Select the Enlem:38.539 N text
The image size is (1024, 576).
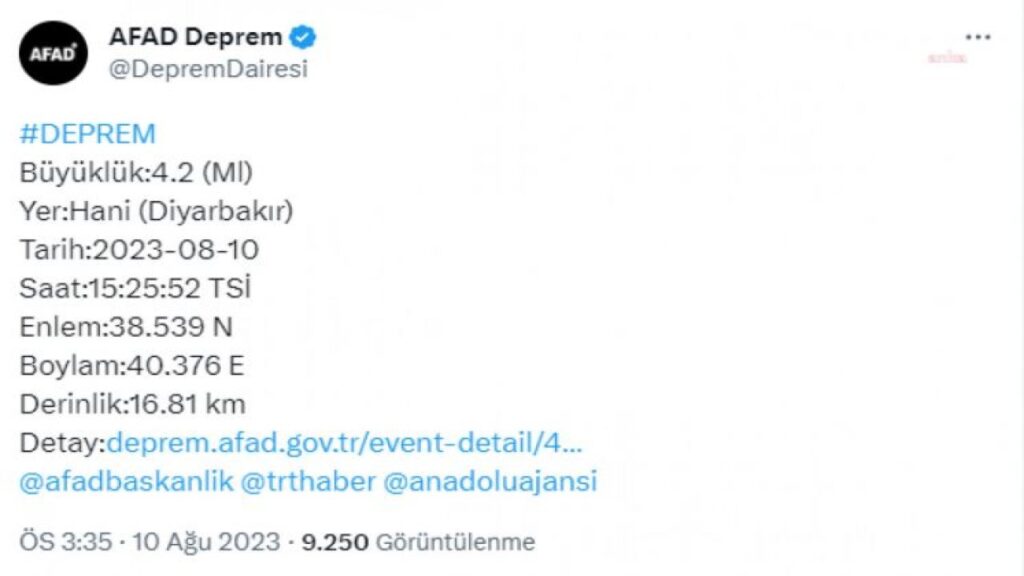pos(126,327)
